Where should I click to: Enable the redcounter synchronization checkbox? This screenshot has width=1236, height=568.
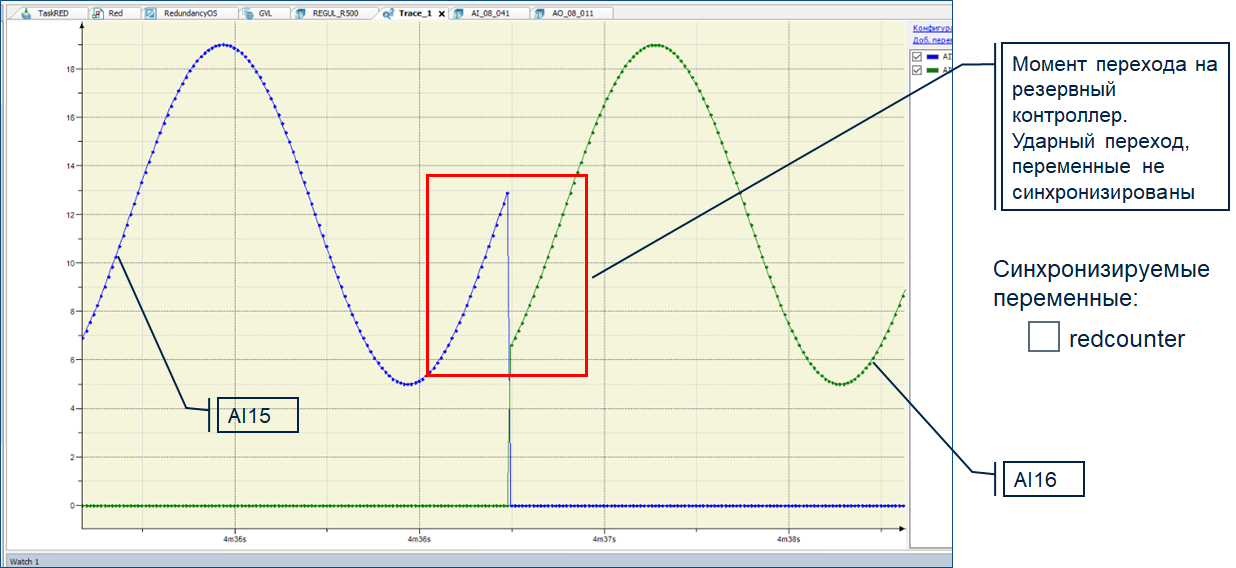(x=1043, y=339)
